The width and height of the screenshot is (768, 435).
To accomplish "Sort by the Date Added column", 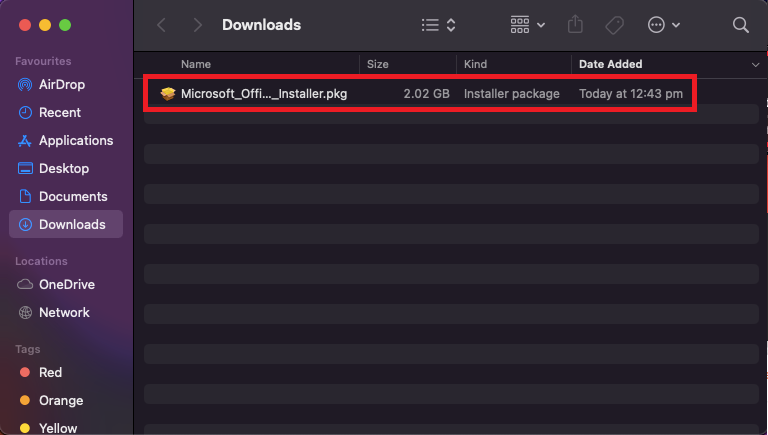I will coord(610,64).
